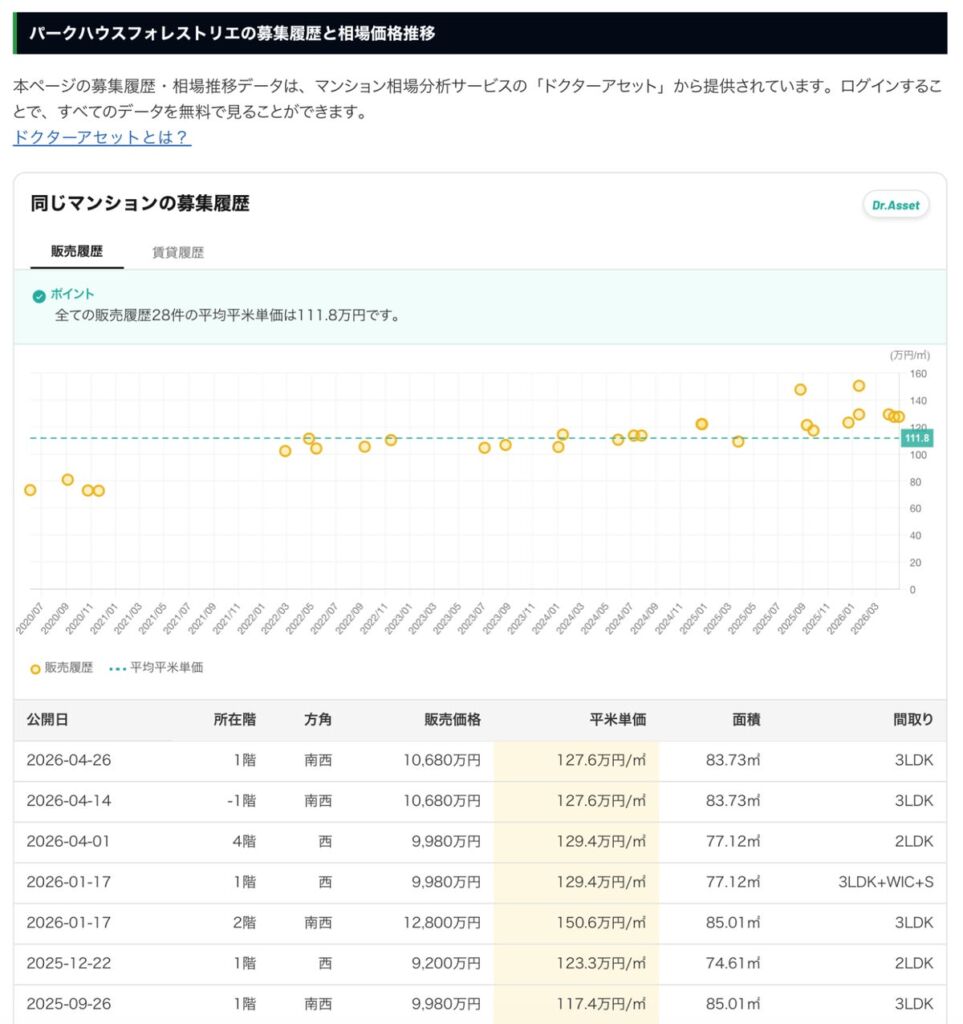
Task: Click the -1階 floor cell
Action: pyautogui.click(x=241, y=801)
